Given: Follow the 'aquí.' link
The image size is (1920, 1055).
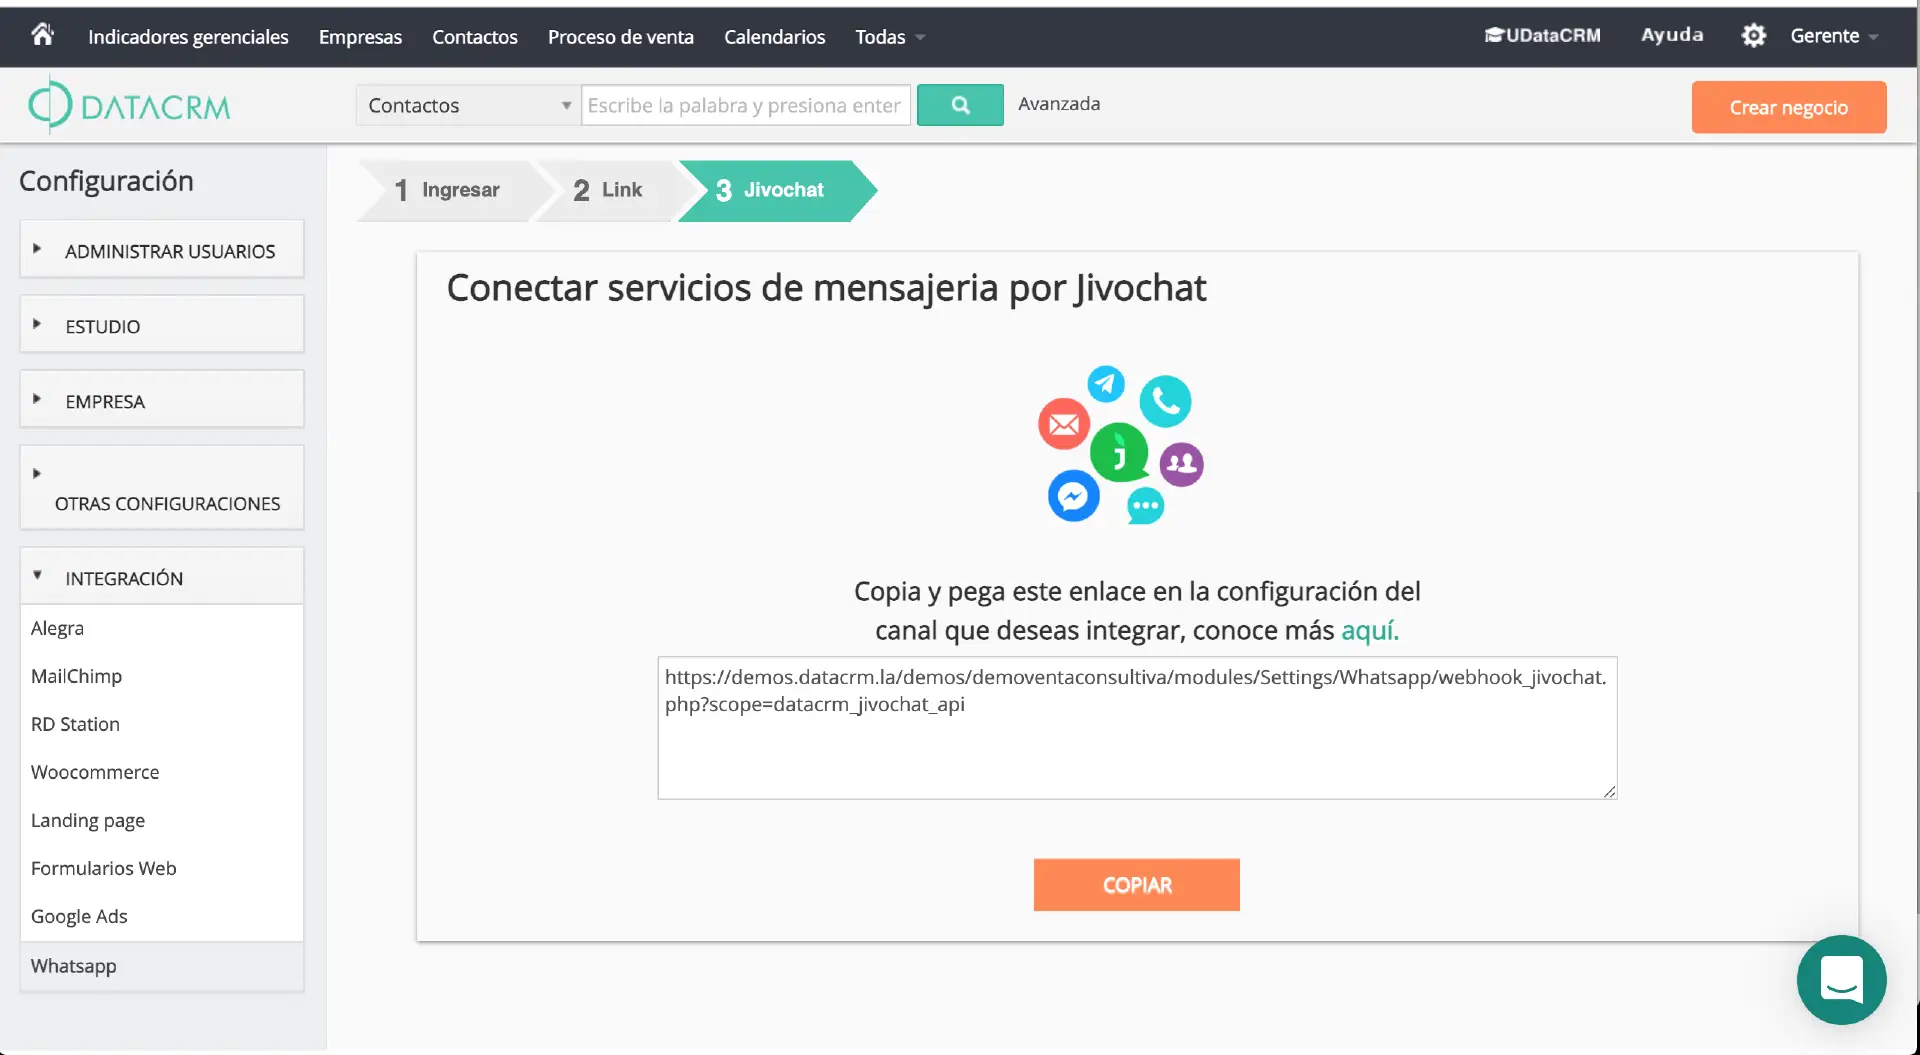Looking at the screenshot, I should tap(1370, 630).
